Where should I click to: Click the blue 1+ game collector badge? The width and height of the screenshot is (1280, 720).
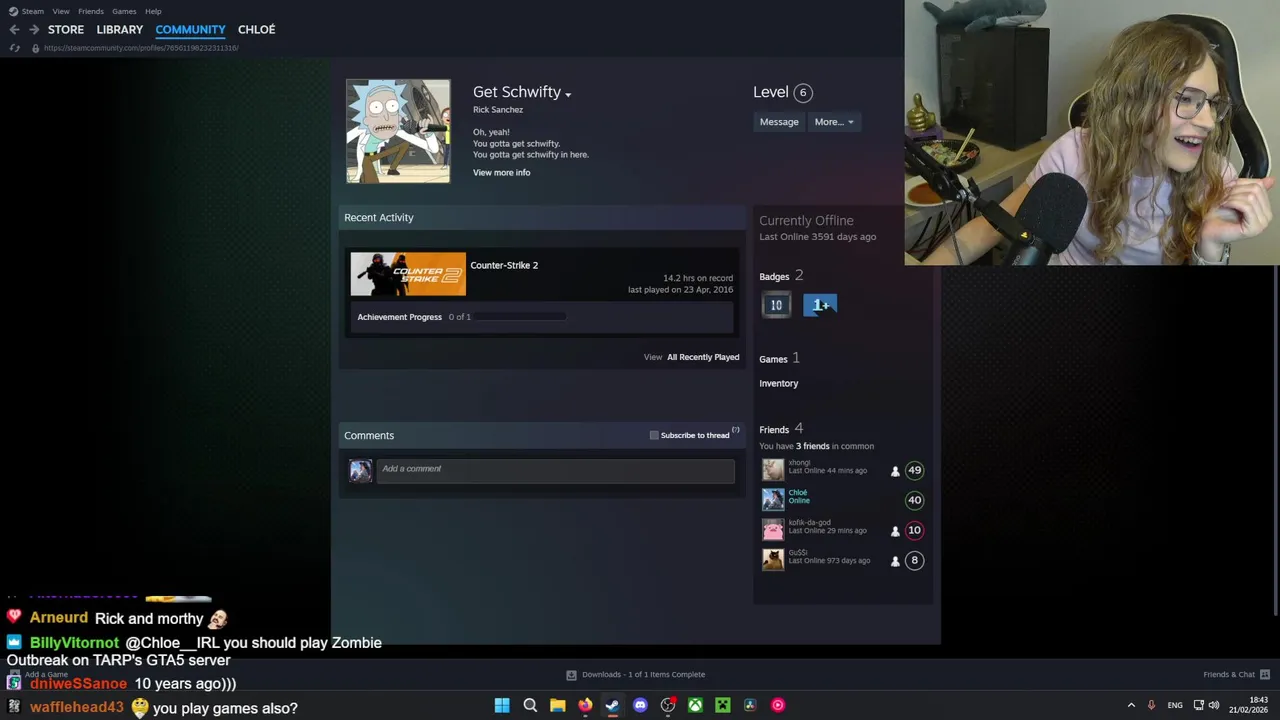pyautogui.click(x=820, y=305)
